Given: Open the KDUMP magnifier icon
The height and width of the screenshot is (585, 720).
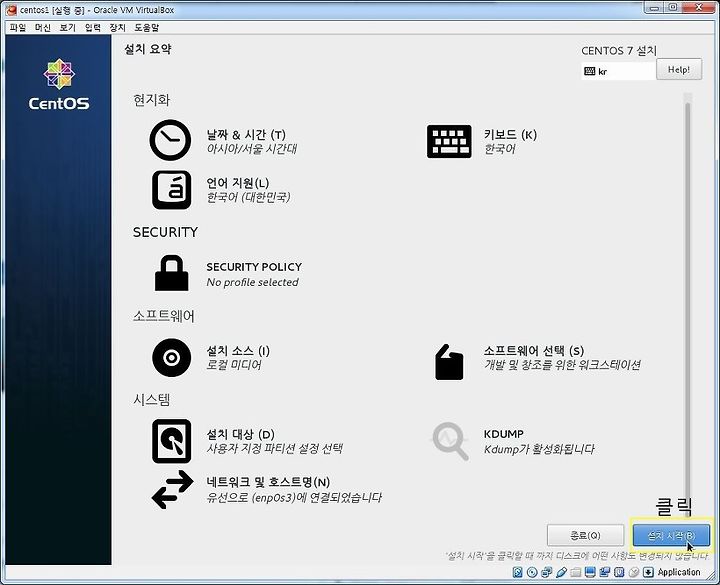Looking at the screenshot, I should 450,441.
